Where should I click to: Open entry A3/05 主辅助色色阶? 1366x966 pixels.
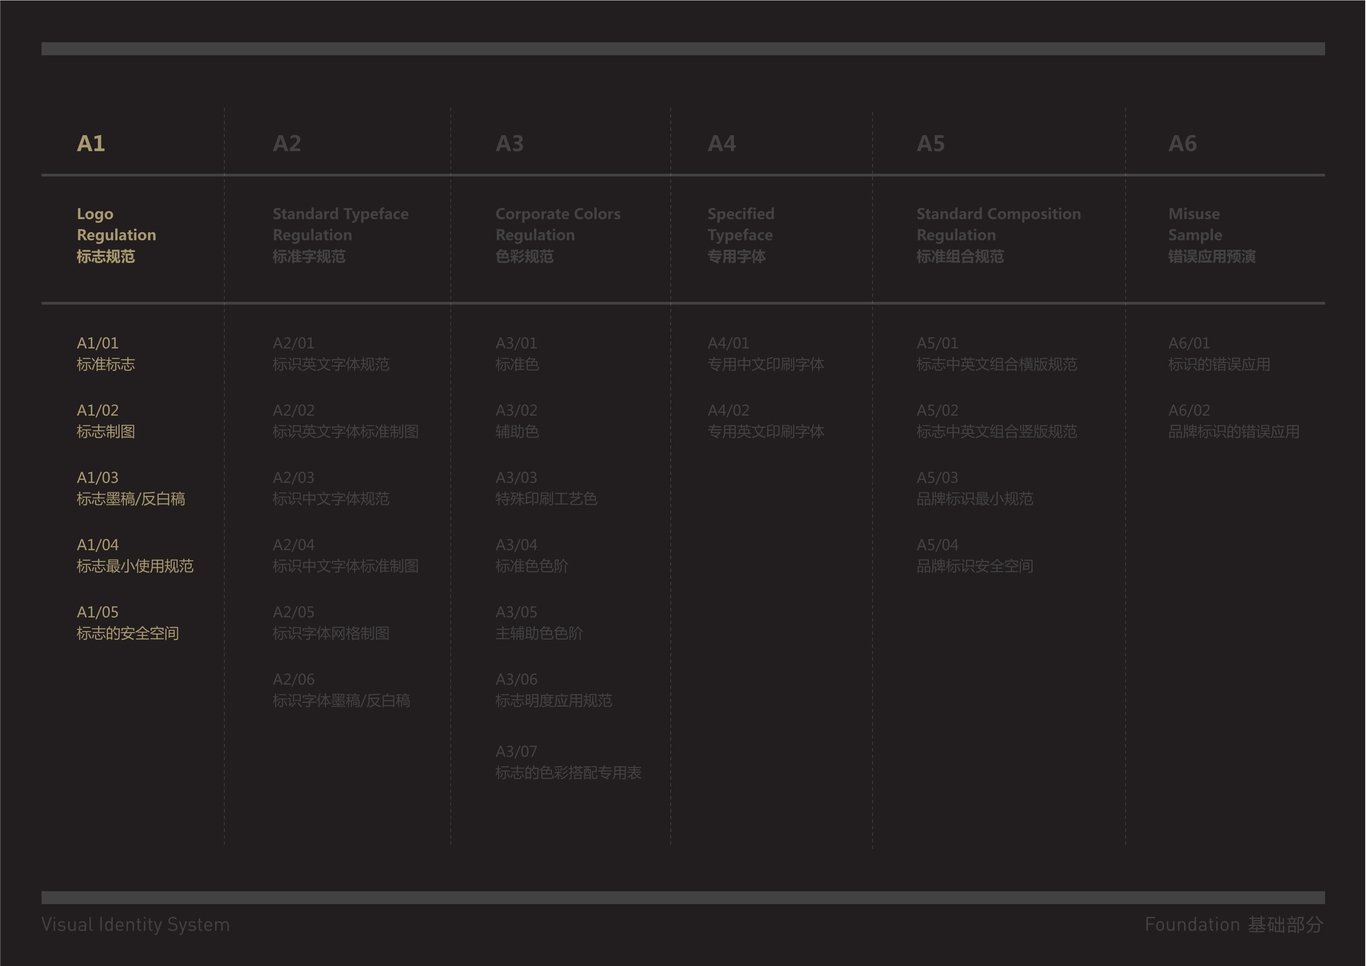pos(539,622)
